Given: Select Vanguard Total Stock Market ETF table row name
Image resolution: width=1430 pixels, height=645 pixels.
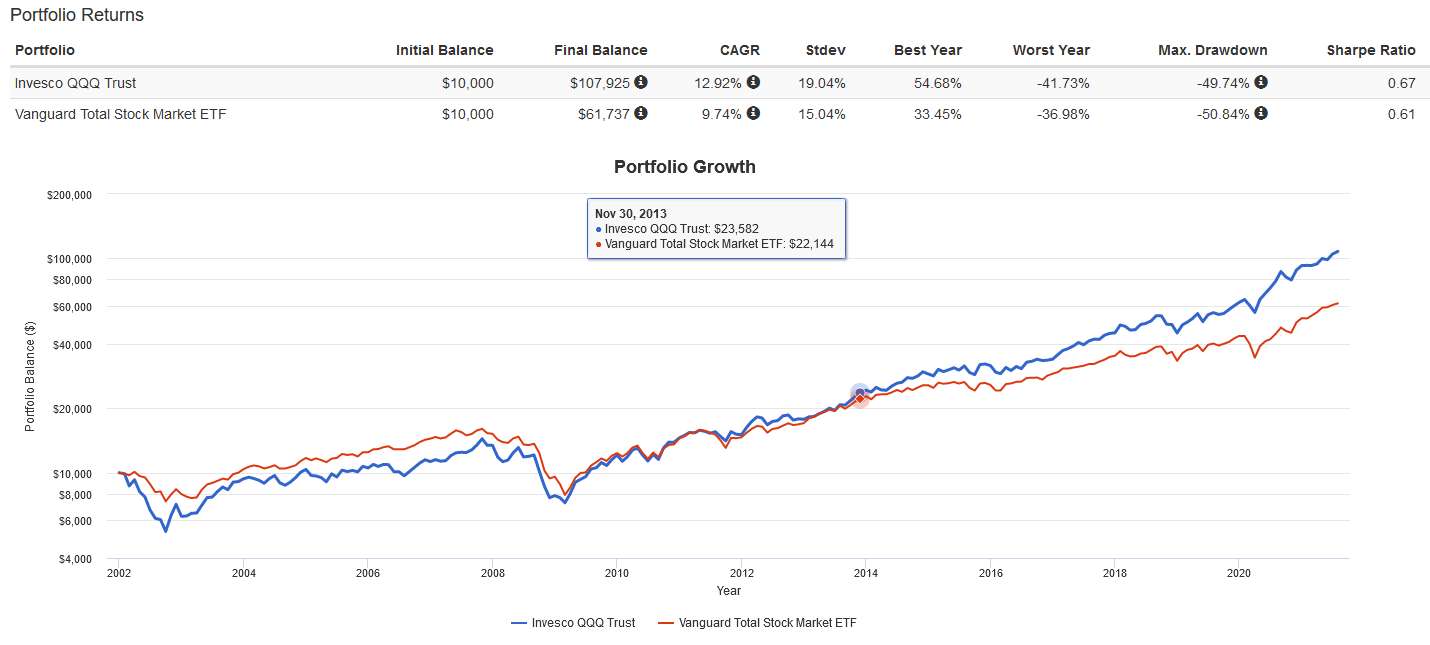Looking at the screenshot, I should (x=121, y=114).
